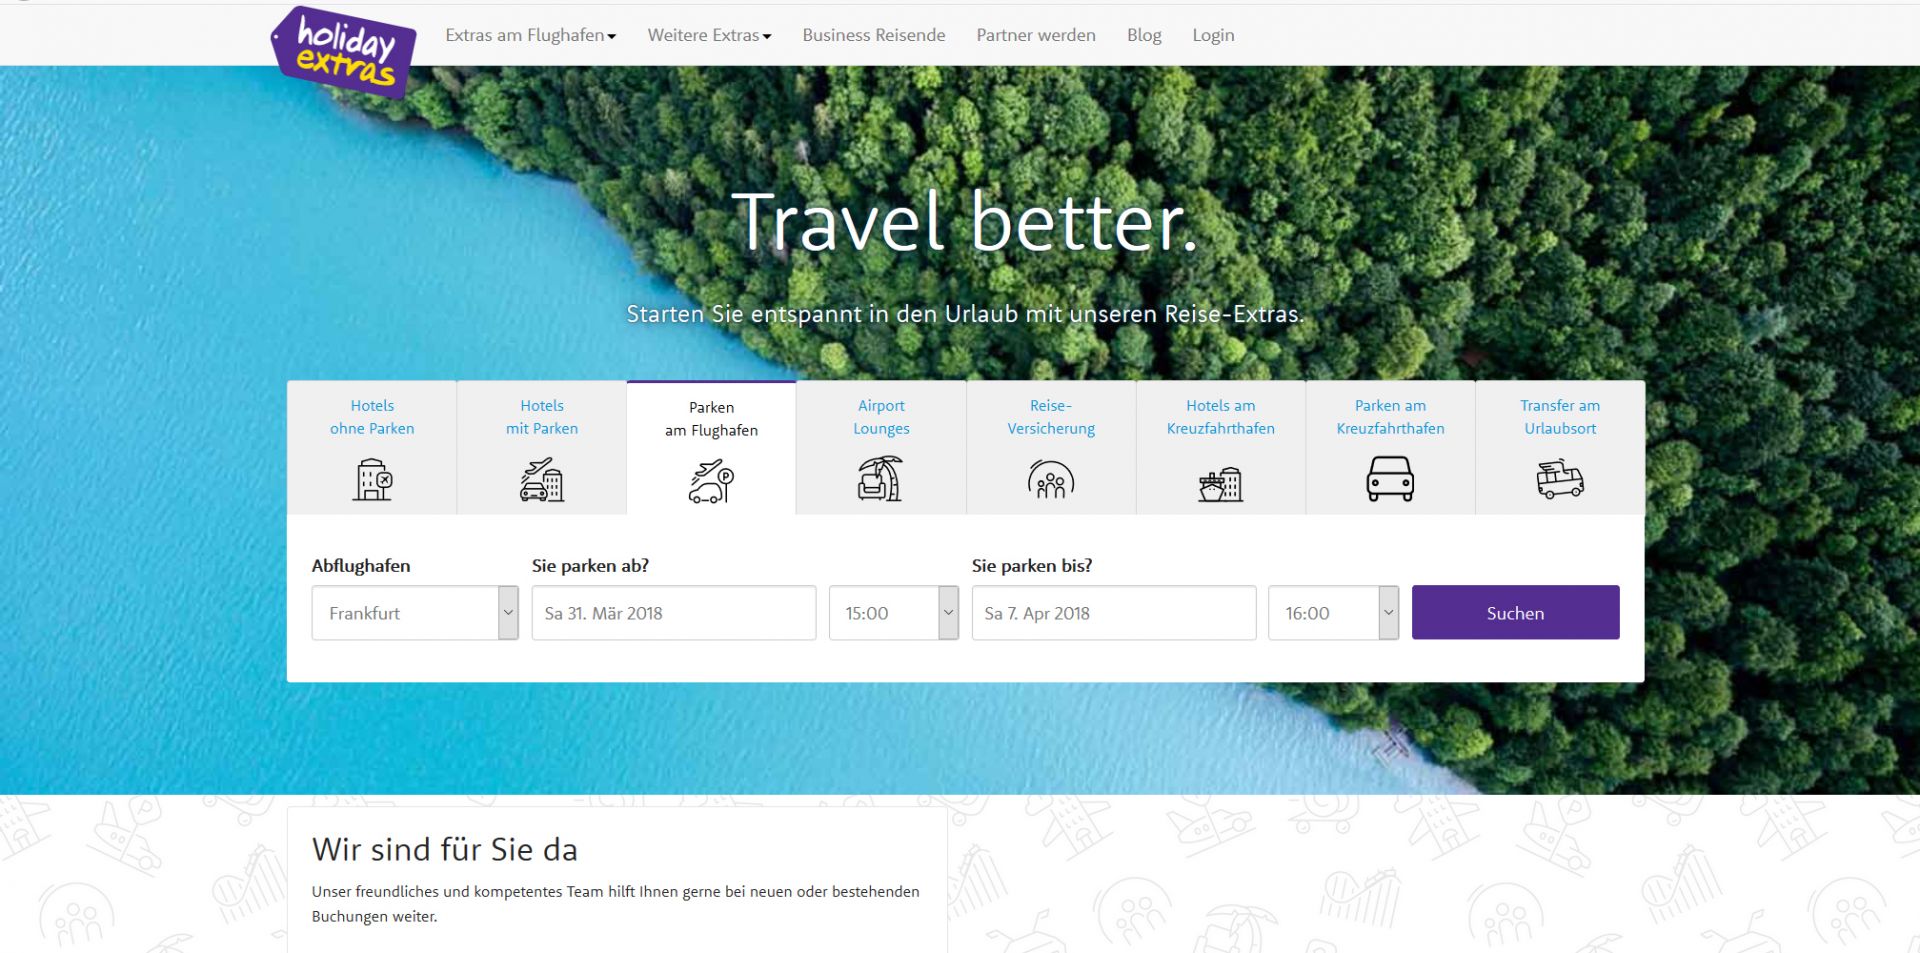Click the Sie parken bis date field
Viewport: 1920px width, 953px height.
pyautogui.click(x=1114, y=613)
